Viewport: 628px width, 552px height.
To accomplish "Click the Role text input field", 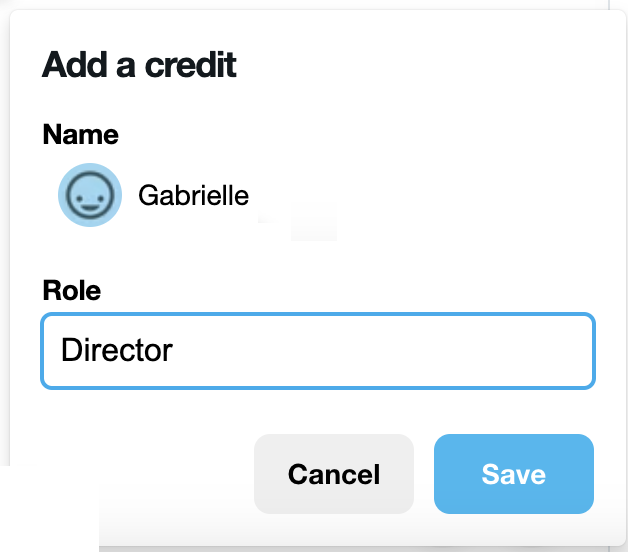I will pos(318,351).
